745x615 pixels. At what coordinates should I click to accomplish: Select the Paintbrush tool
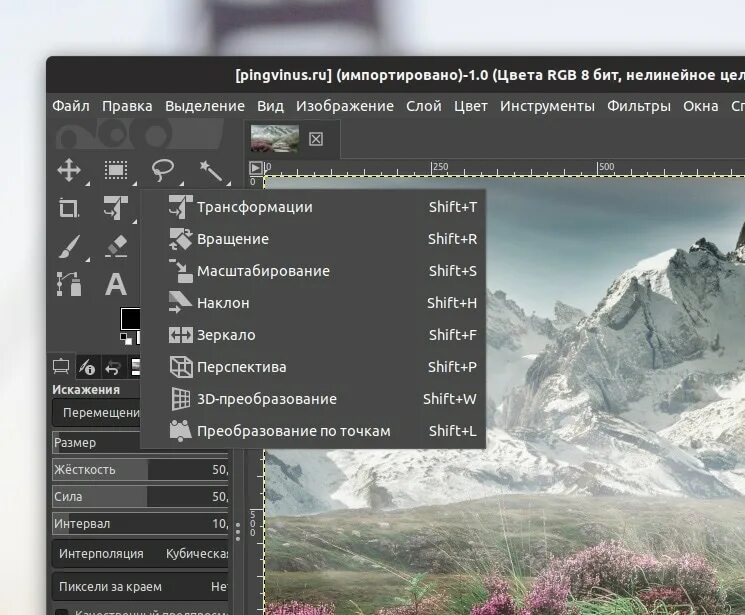pyautogui.click(x=69, y=246)
